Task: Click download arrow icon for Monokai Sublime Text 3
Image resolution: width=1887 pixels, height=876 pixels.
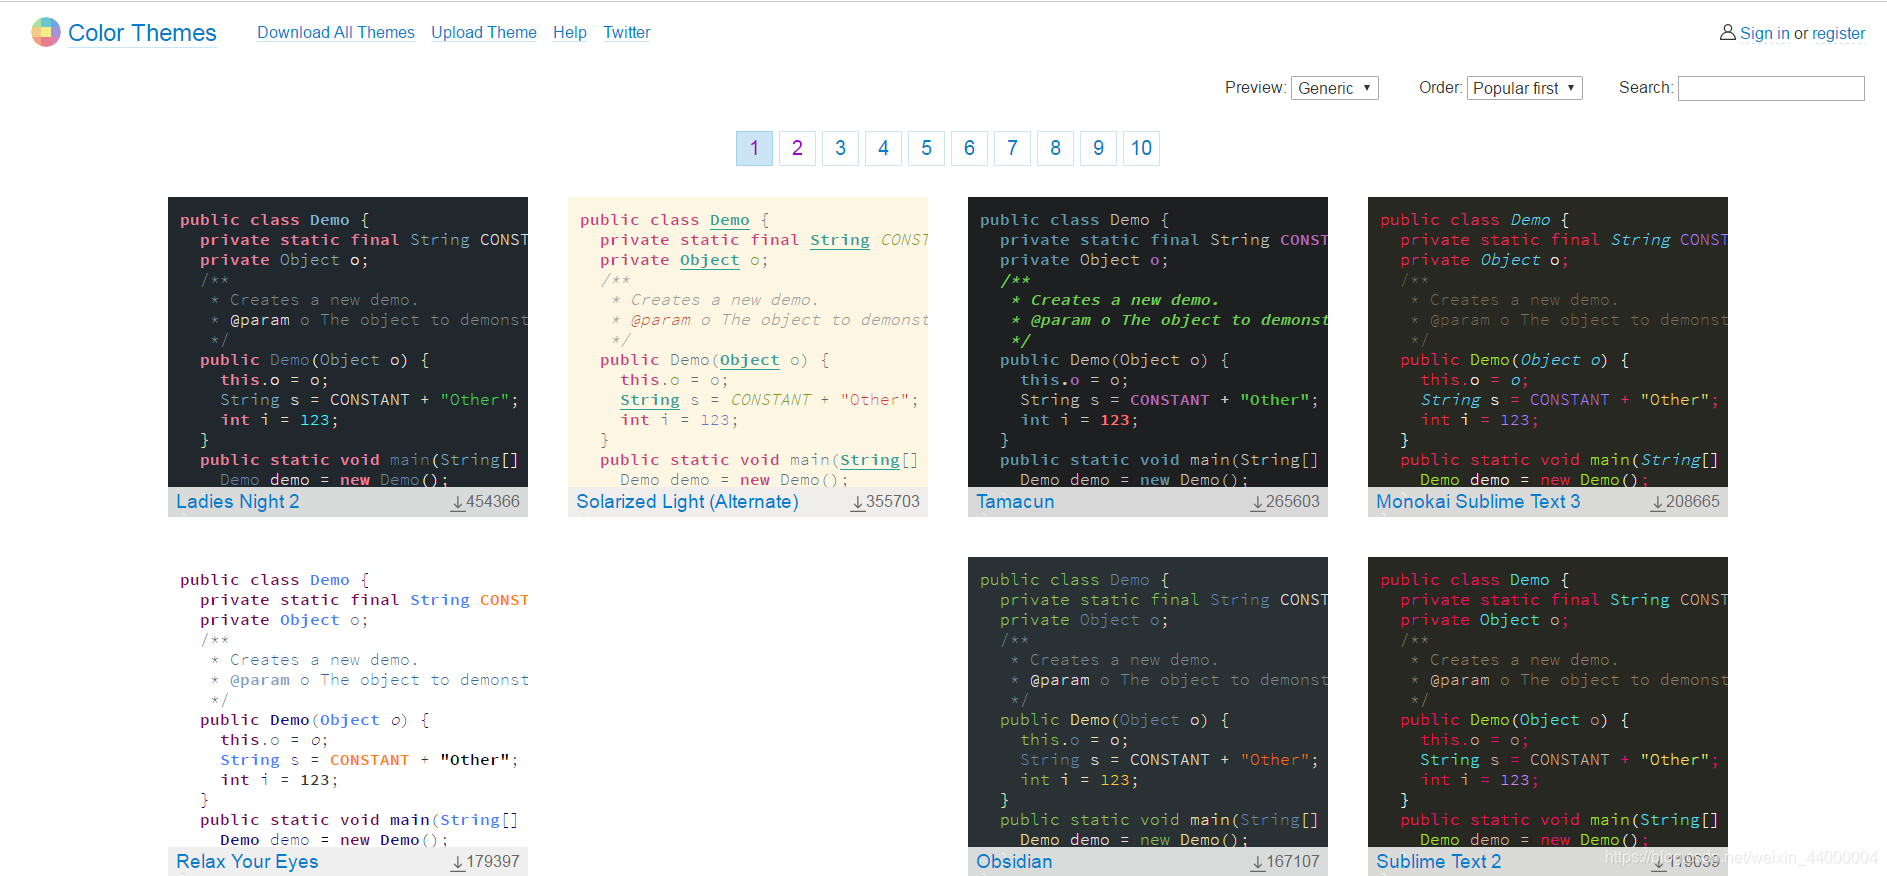Action: pyautogui.click(x=1658, y=503)
